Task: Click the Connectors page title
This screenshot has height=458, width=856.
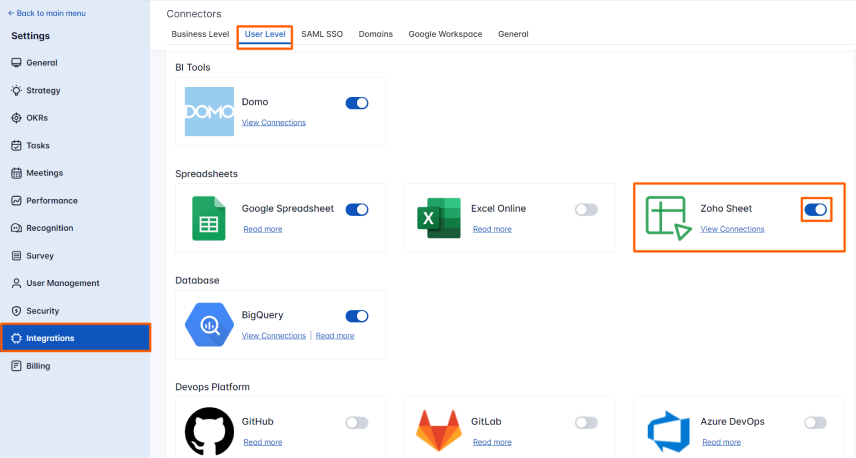Action: click(x=194, y=14)
